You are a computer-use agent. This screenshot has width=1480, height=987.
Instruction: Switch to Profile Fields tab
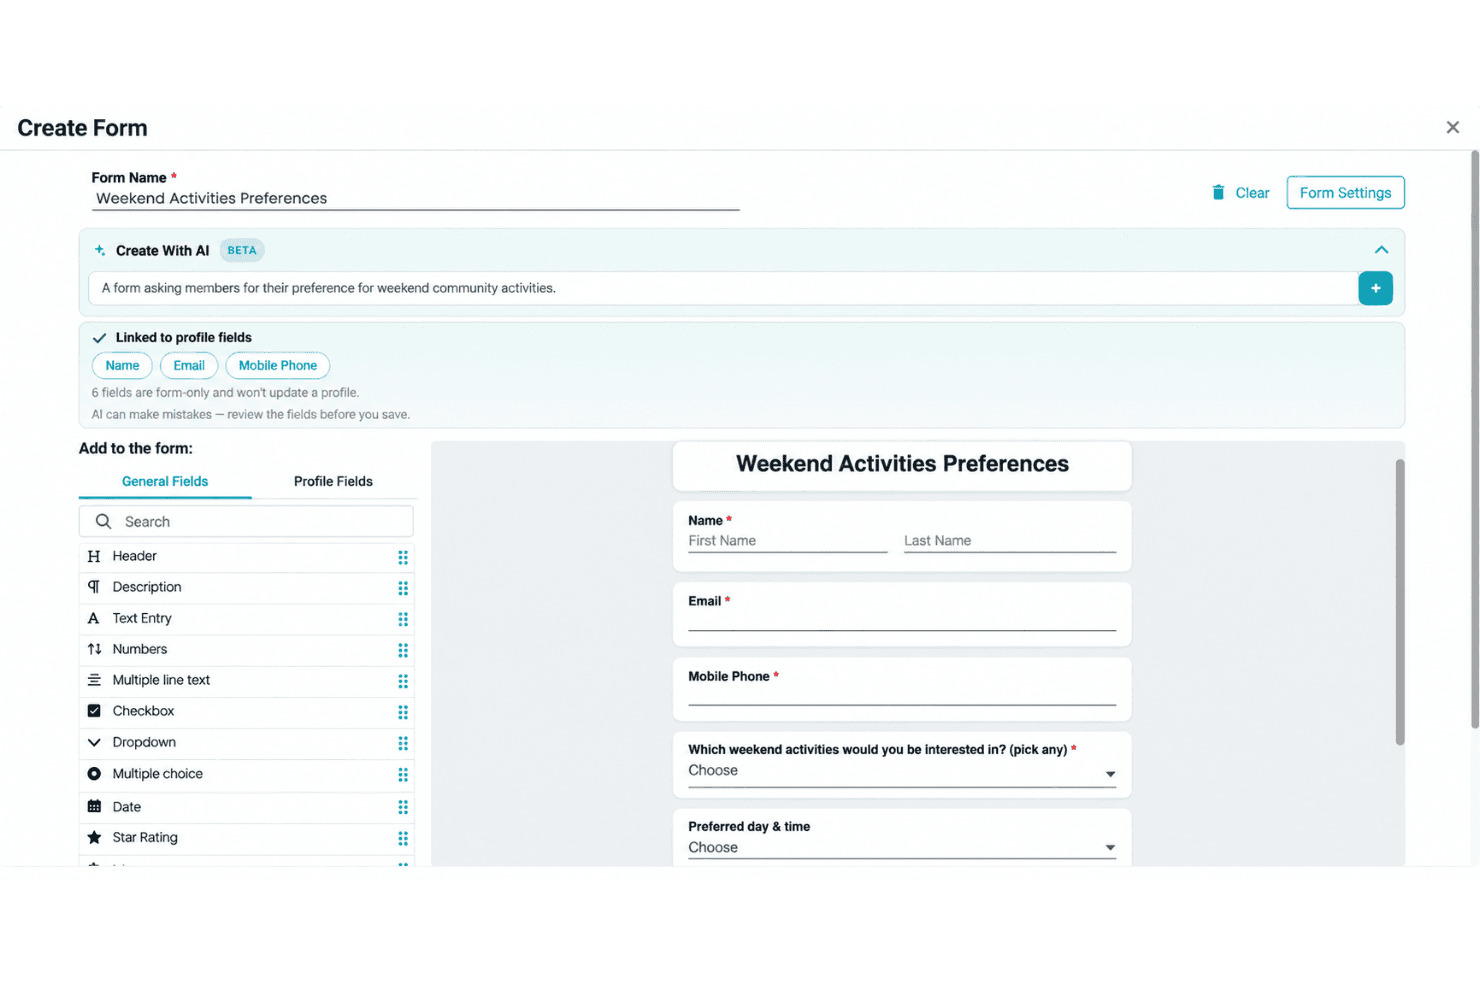tap(333, 481)
